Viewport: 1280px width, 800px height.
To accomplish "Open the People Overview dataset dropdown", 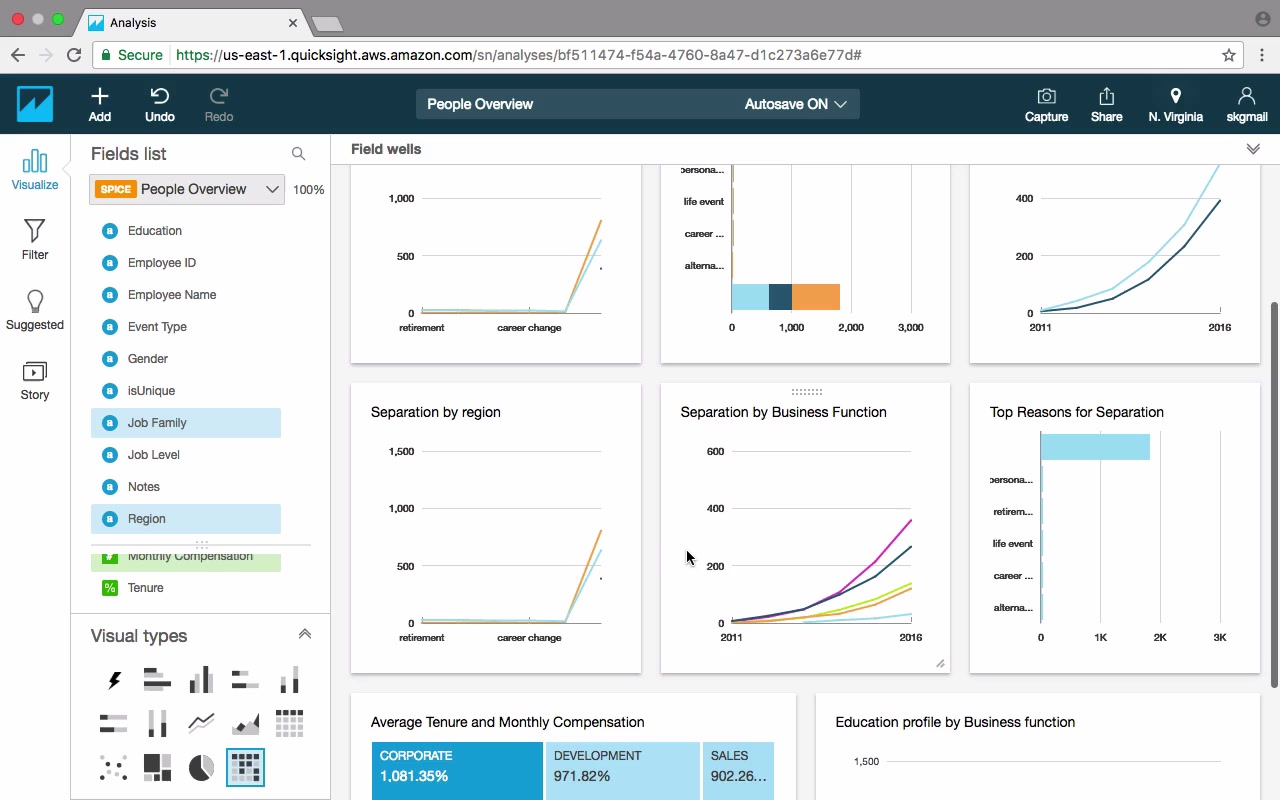I will coord(187,189).
